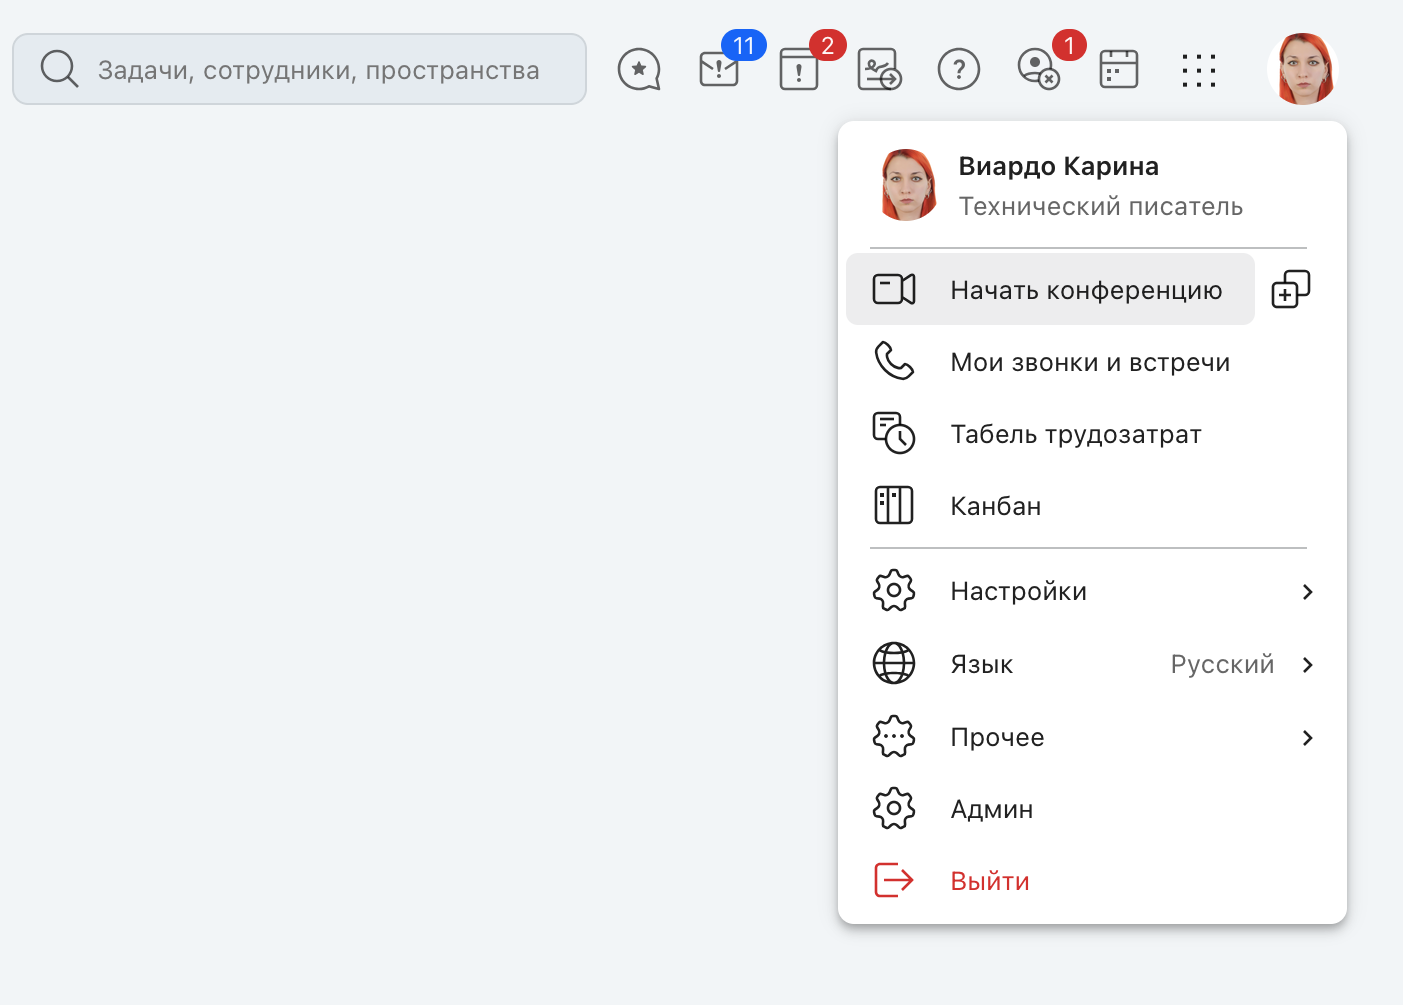Open the Админ menu item

[x=1092, y=809]
